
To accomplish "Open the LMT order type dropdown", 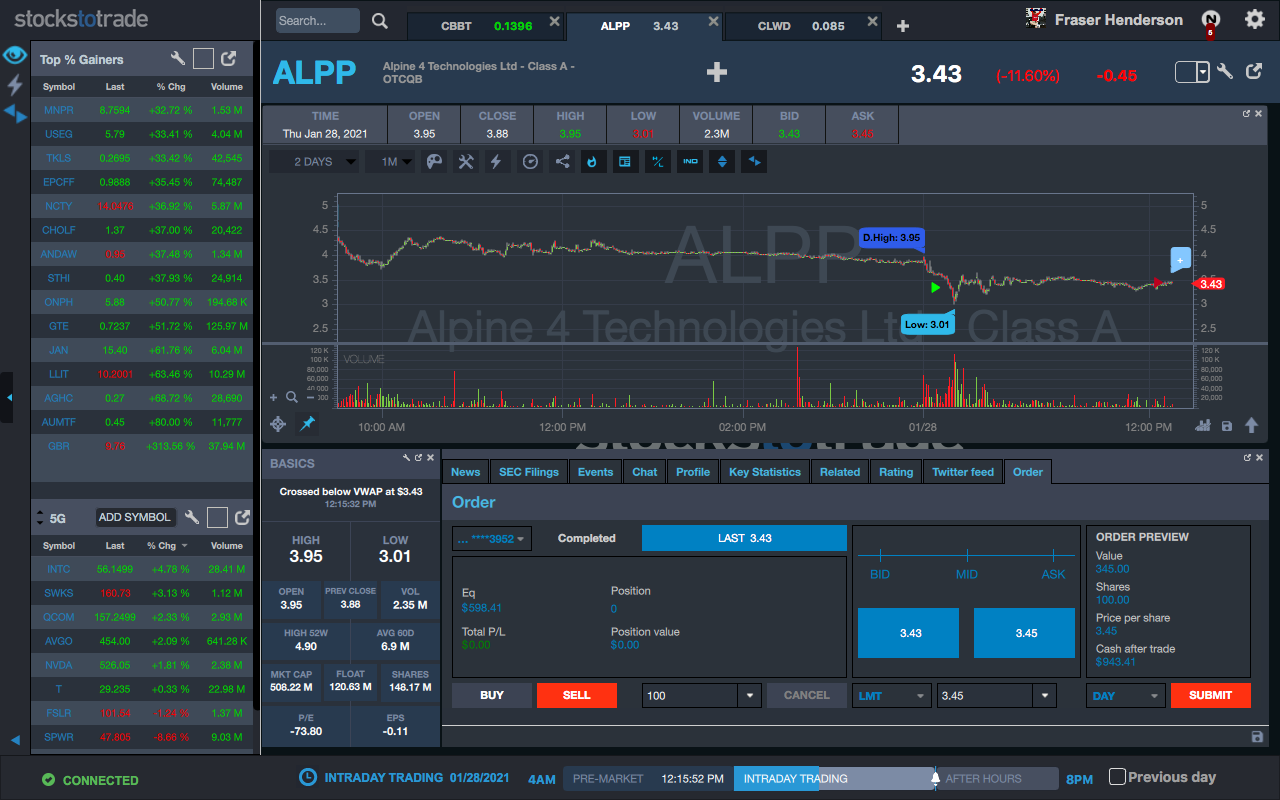I will tap(892, 695).
